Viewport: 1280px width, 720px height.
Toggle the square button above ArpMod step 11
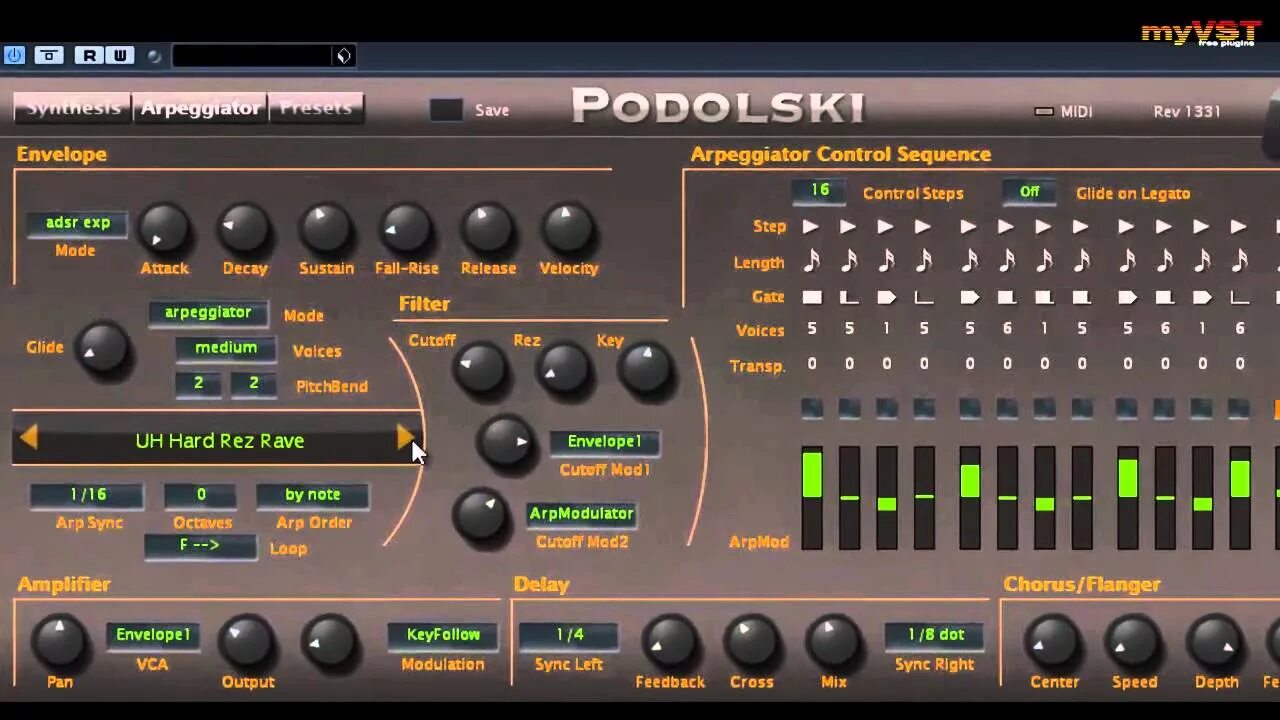tap(1202, 408)
